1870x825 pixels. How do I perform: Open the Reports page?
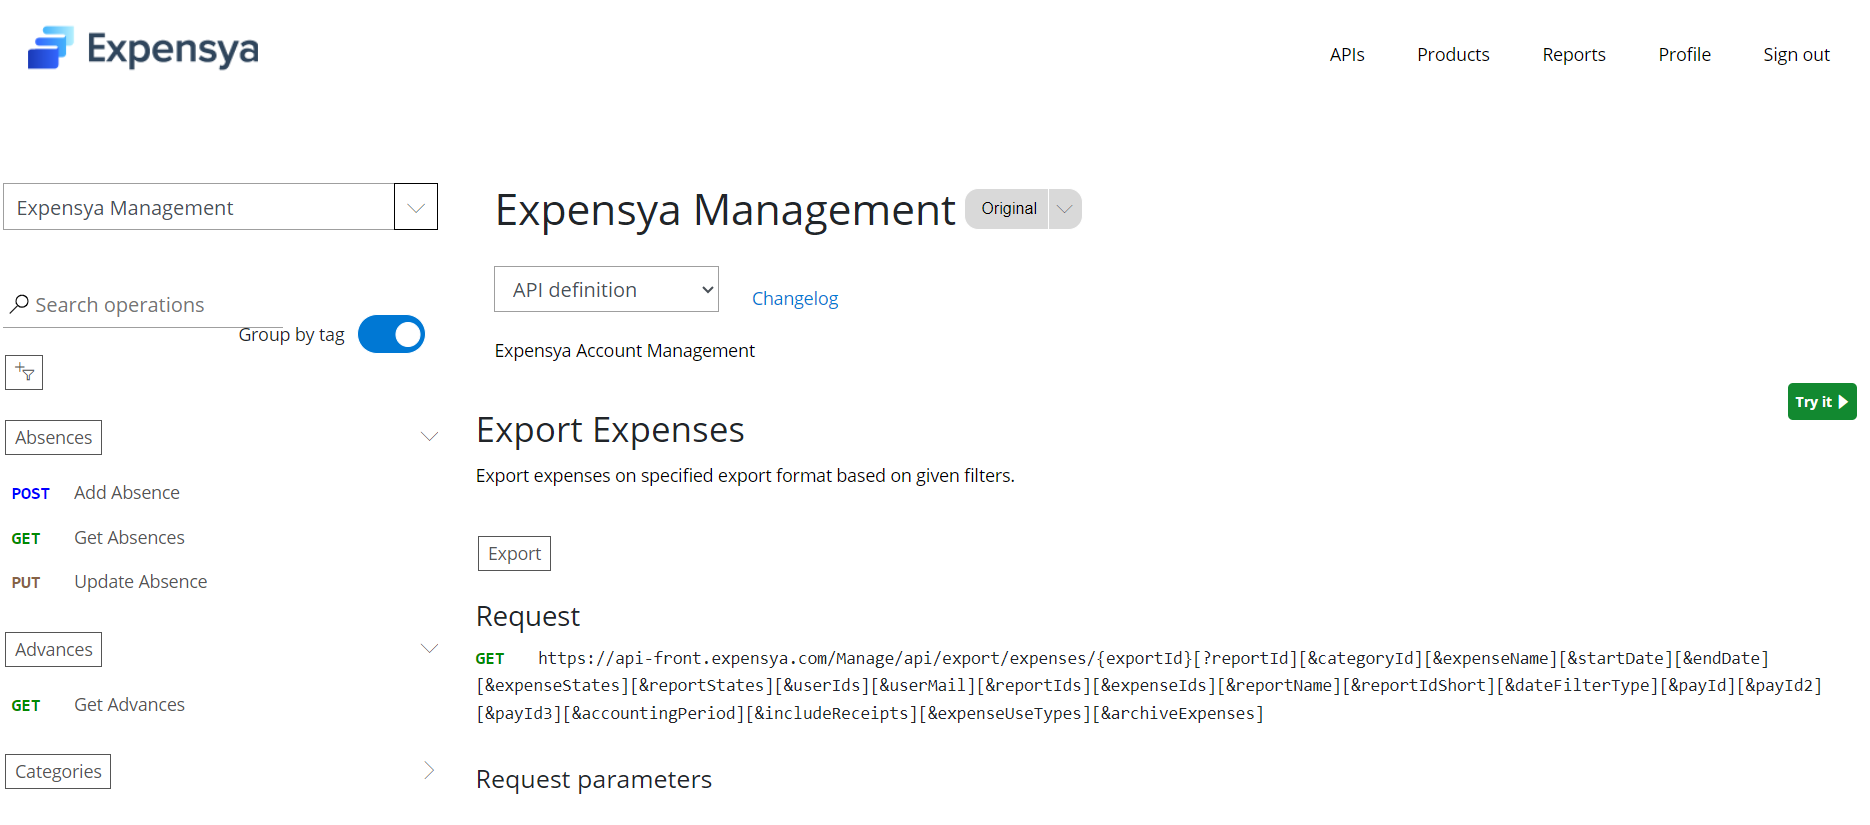pos(1573,55)
